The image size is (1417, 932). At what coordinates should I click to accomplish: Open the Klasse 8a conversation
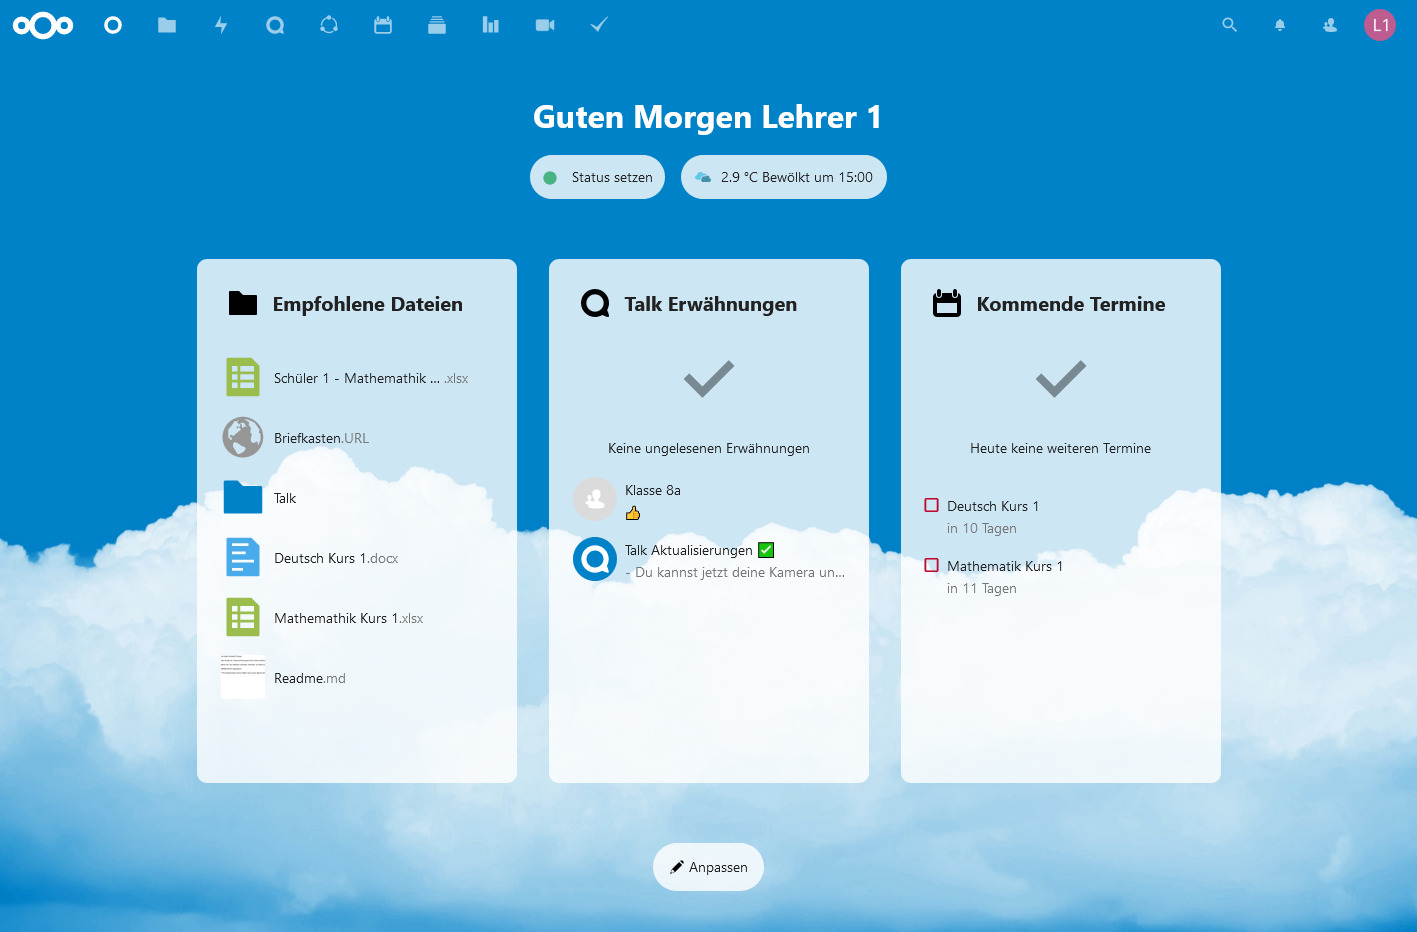click(x=709, y=500)
